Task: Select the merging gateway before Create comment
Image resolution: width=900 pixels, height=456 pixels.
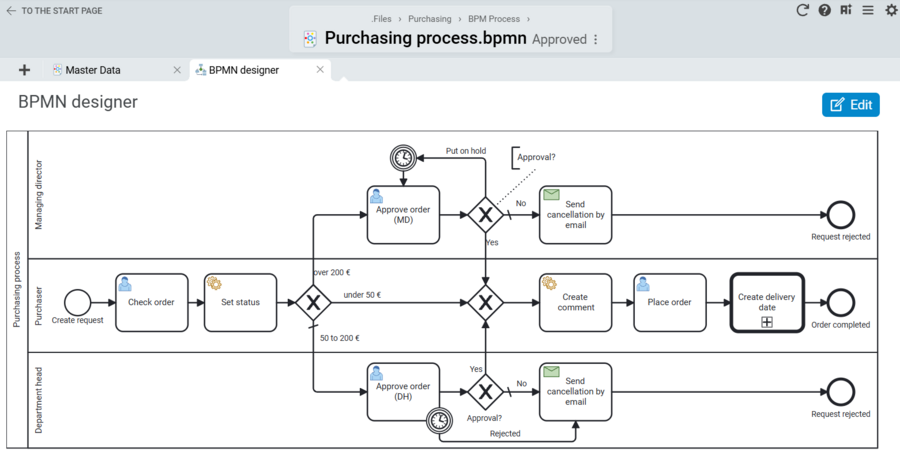Action: click(x=486, y=303)
